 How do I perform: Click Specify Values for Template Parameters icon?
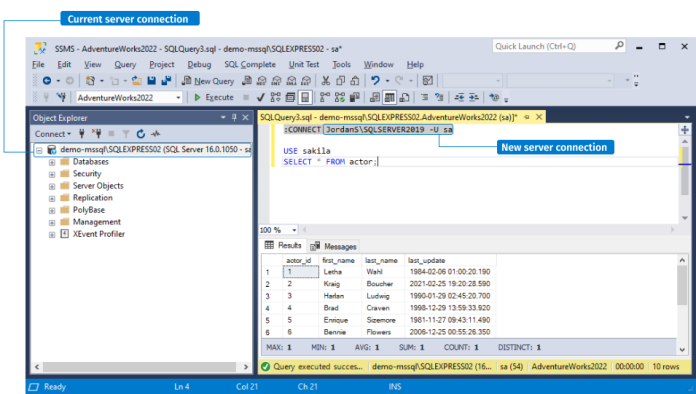tap(494, 97)
